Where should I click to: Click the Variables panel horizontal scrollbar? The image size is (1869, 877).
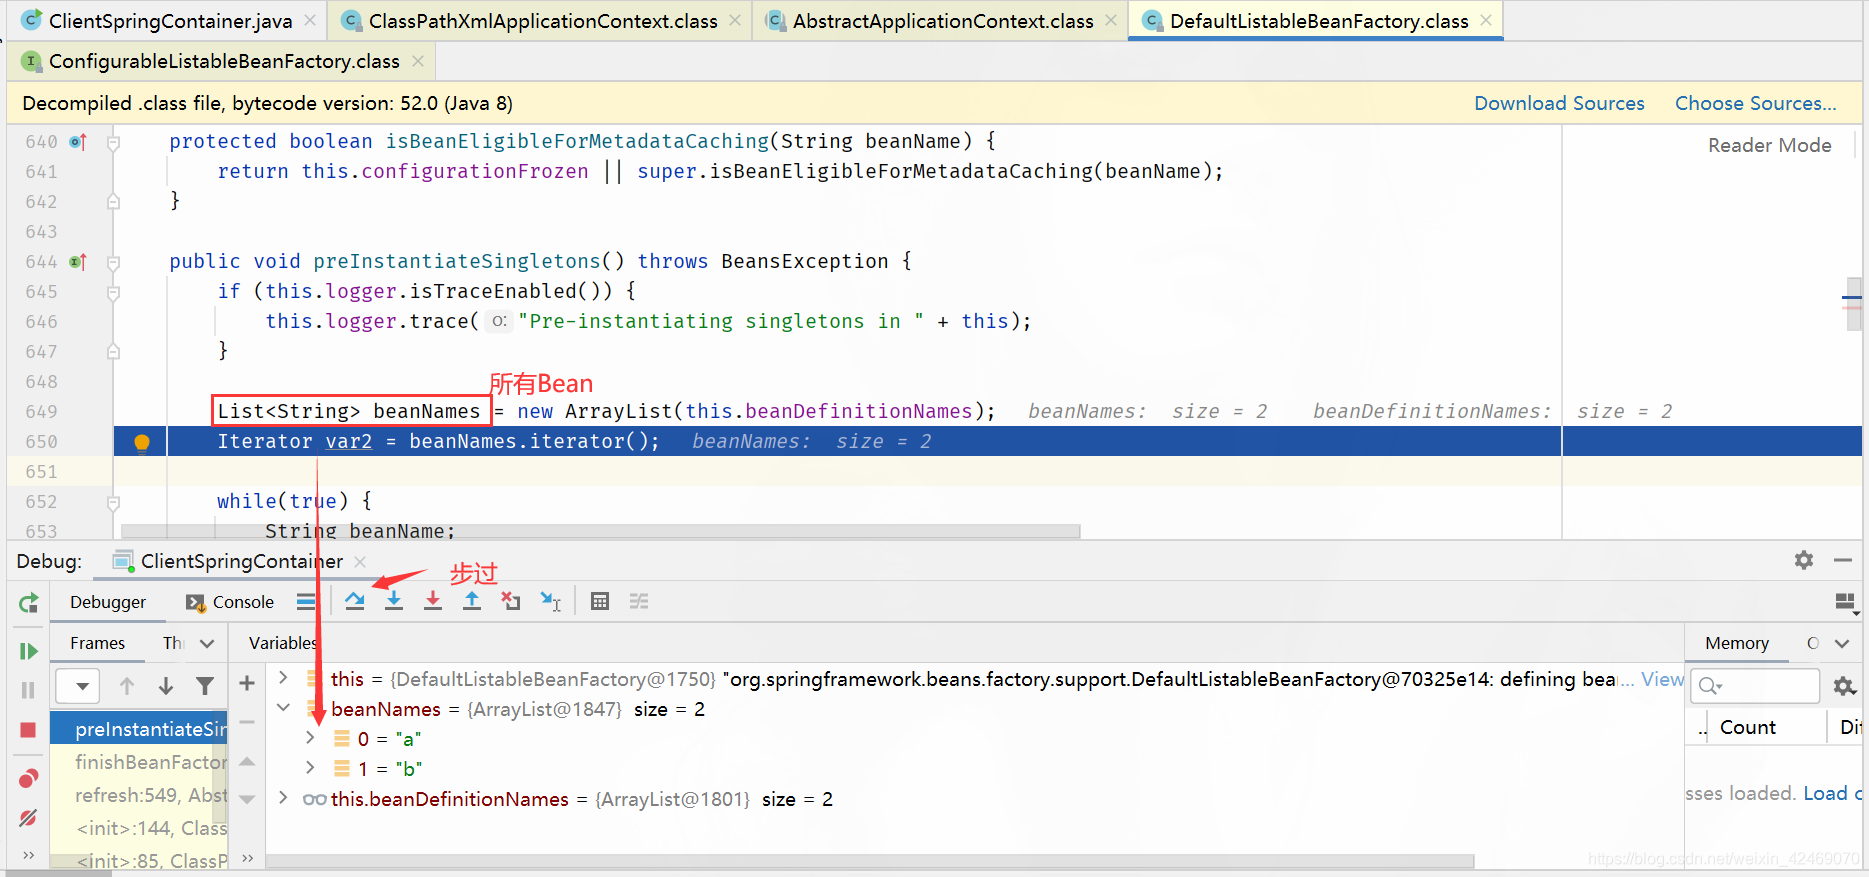(870, 861)
